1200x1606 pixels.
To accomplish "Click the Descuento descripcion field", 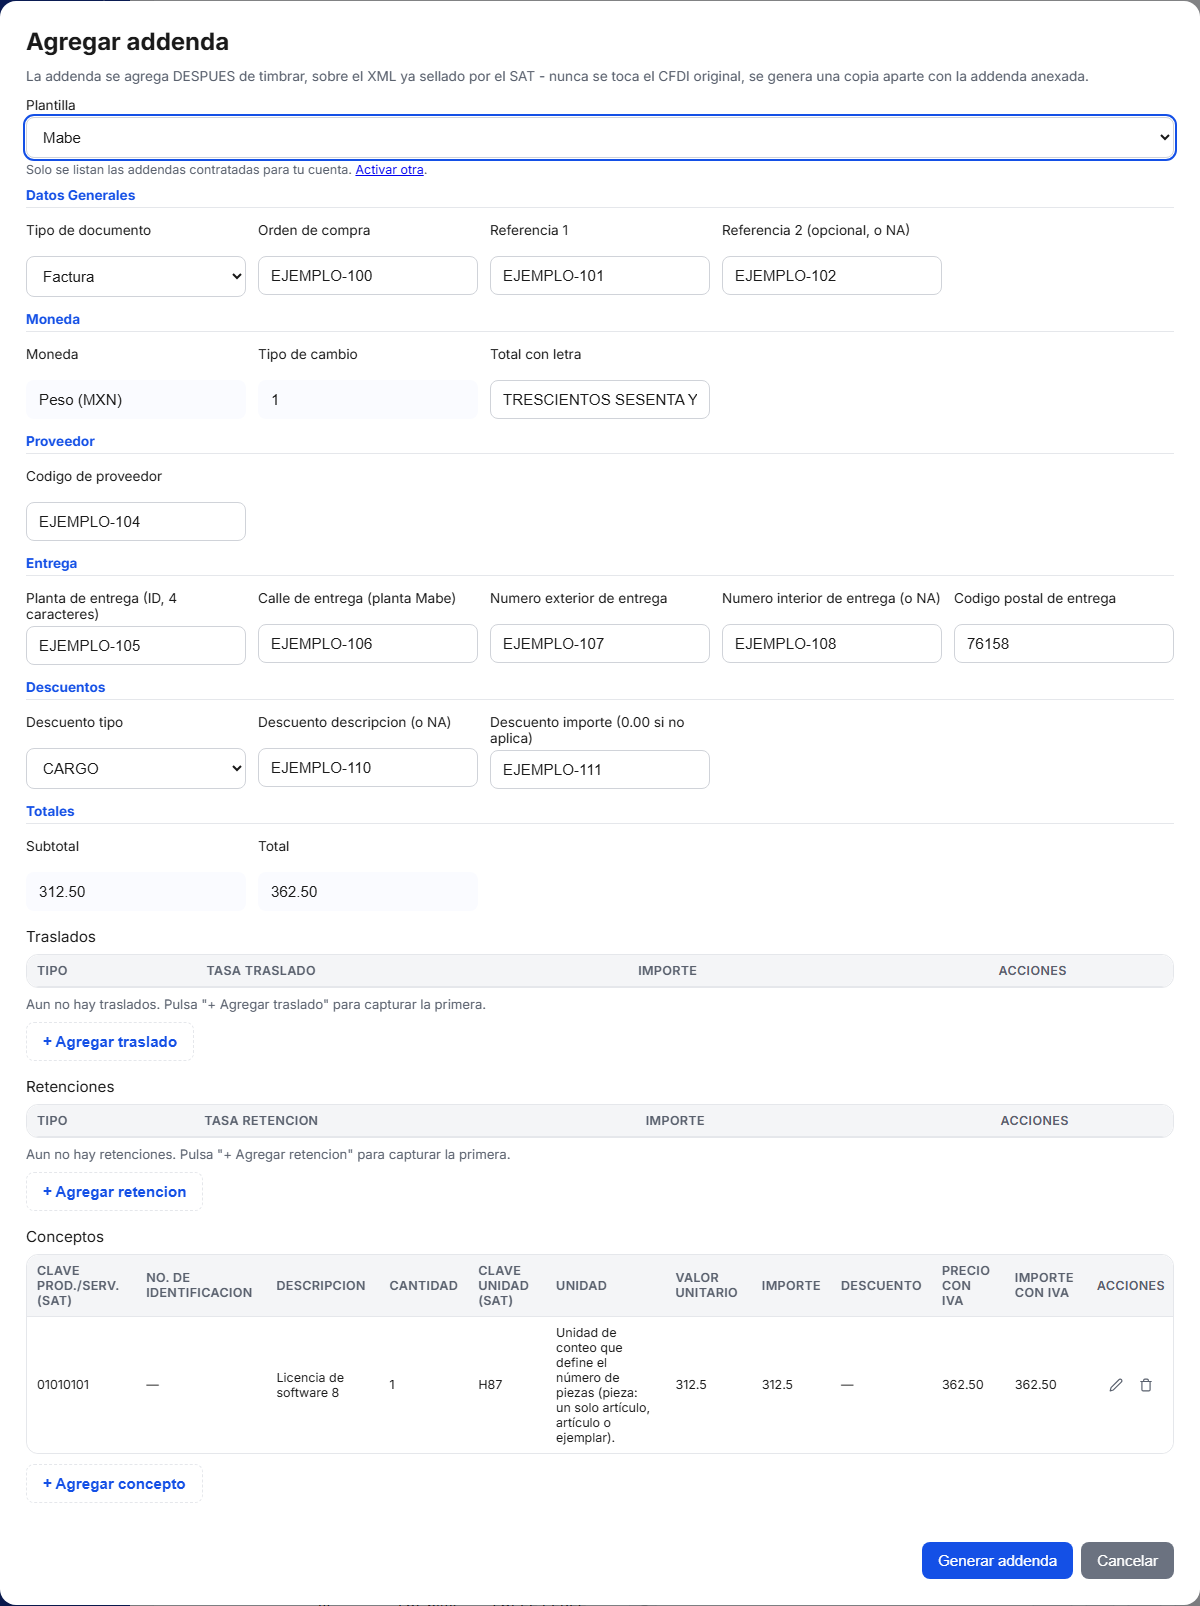I will (368, 768).
